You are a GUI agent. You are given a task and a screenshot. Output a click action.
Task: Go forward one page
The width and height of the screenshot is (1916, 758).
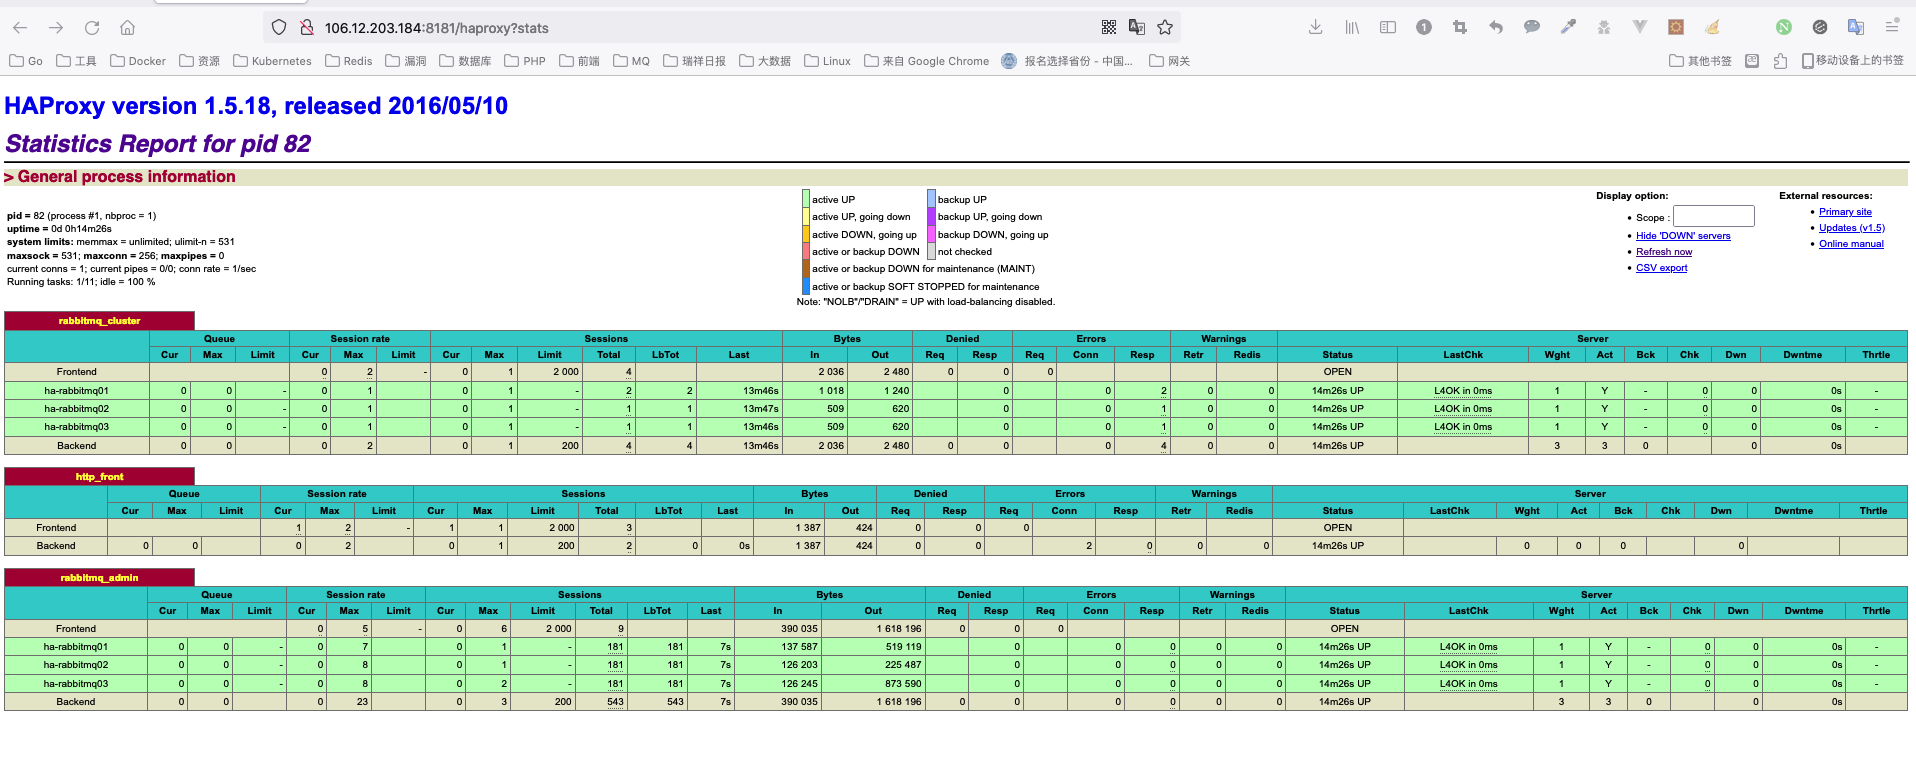[56, 28]
